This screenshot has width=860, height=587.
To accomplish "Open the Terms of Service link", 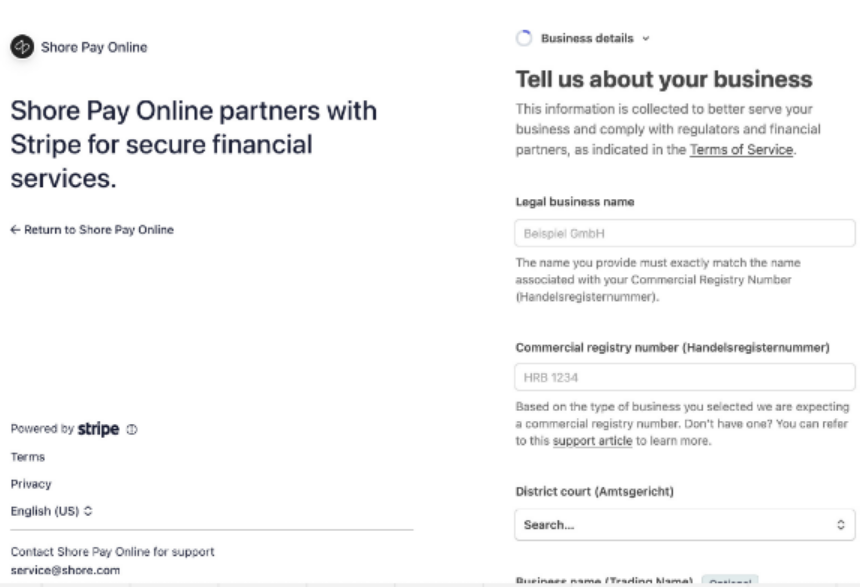I will 742,150.
